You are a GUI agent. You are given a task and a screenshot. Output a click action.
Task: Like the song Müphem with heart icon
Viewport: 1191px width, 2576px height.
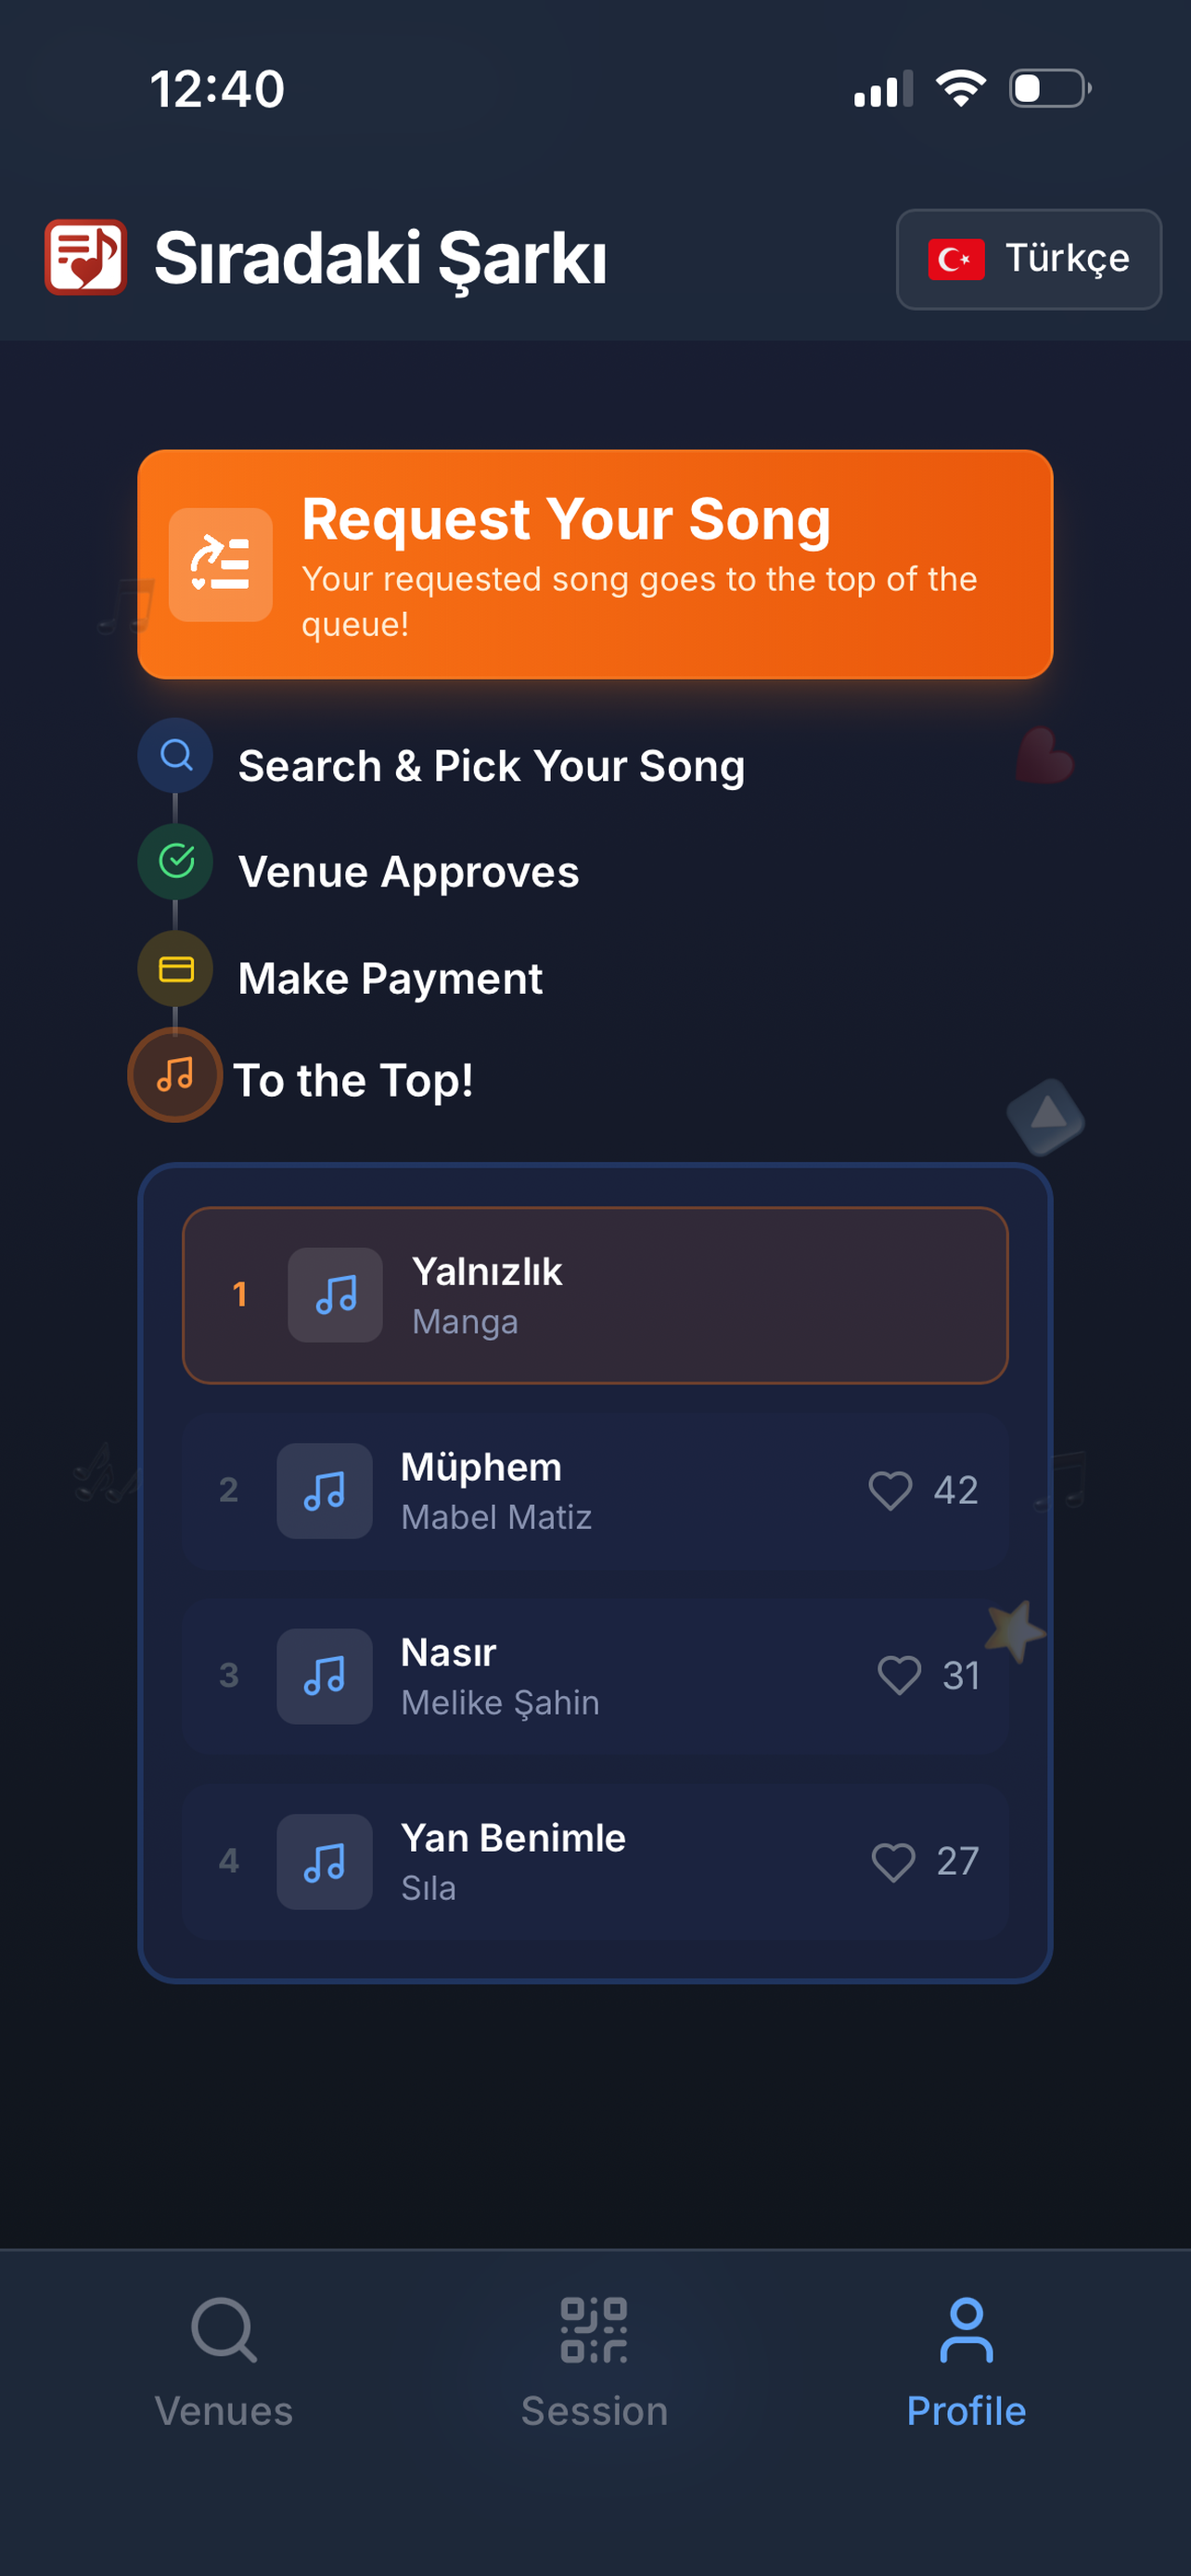[x=889, y=1490]
